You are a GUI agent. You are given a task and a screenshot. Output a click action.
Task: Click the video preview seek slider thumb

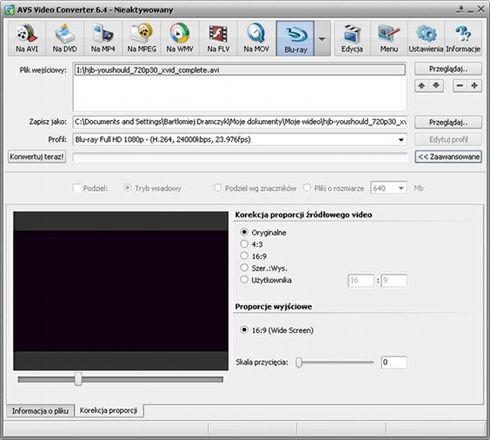pos(78,379)
